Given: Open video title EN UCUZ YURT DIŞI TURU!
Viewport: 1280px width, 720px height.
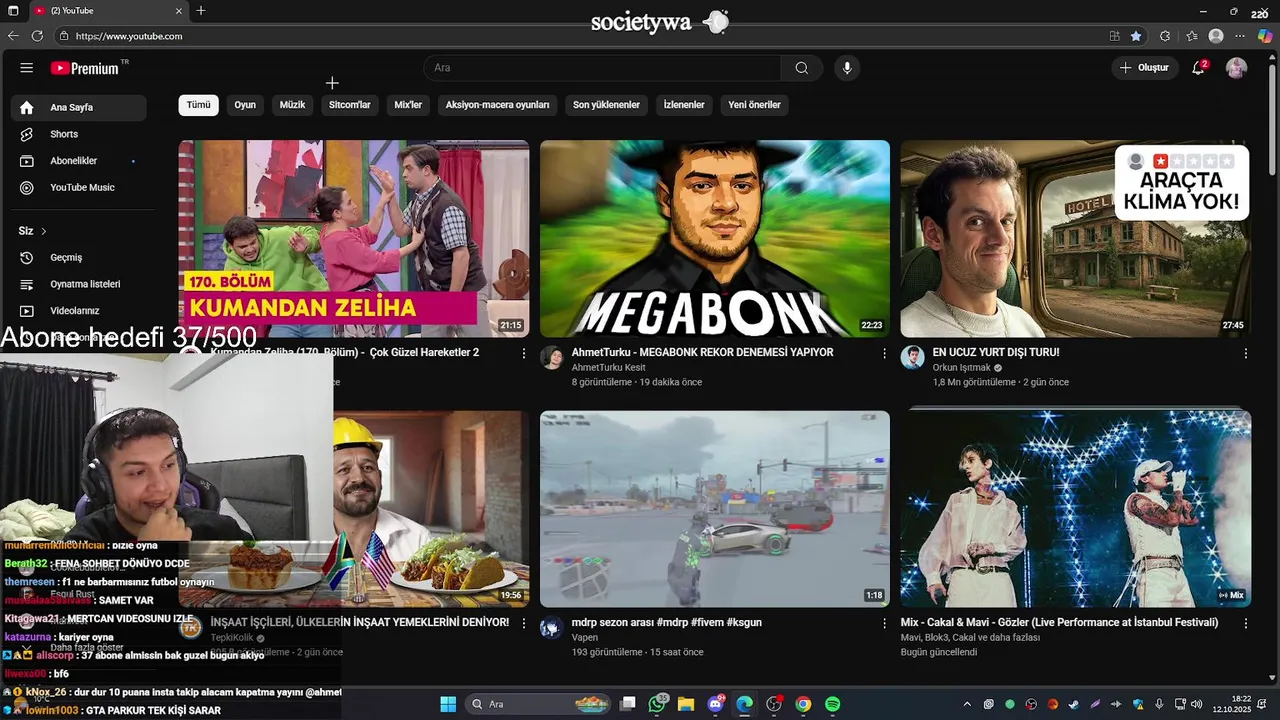Looking at the screenshot, I should click(x=996, y=353).
